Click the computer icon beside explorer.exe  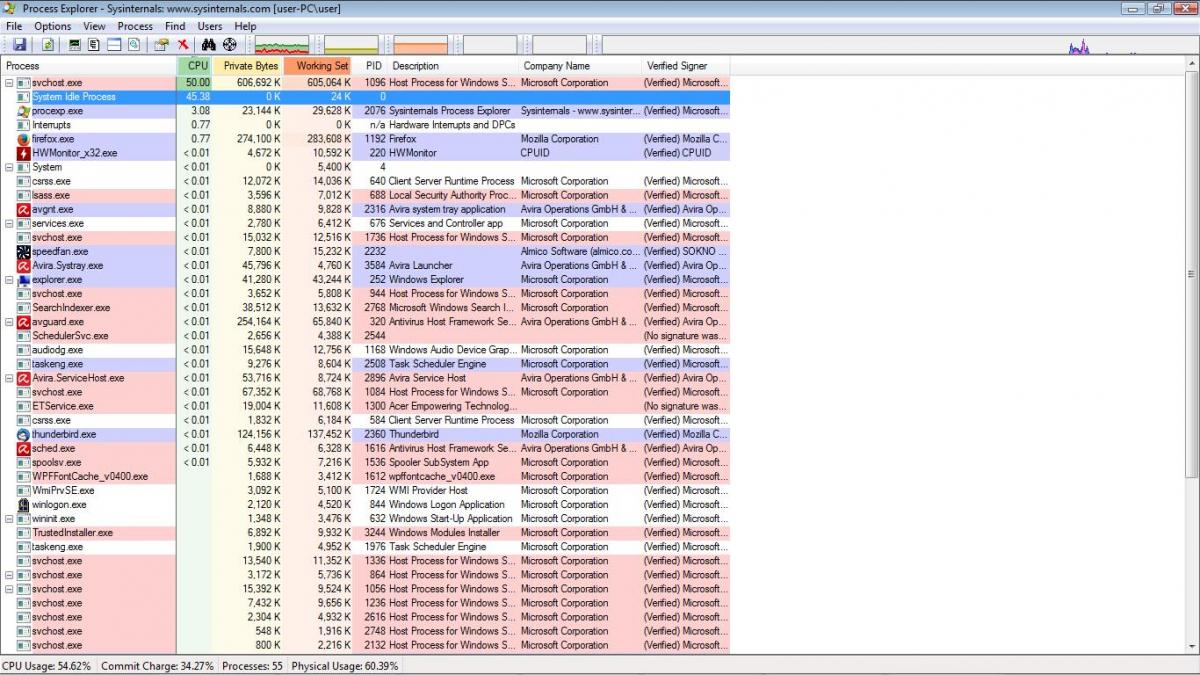[x=24, y=280]
